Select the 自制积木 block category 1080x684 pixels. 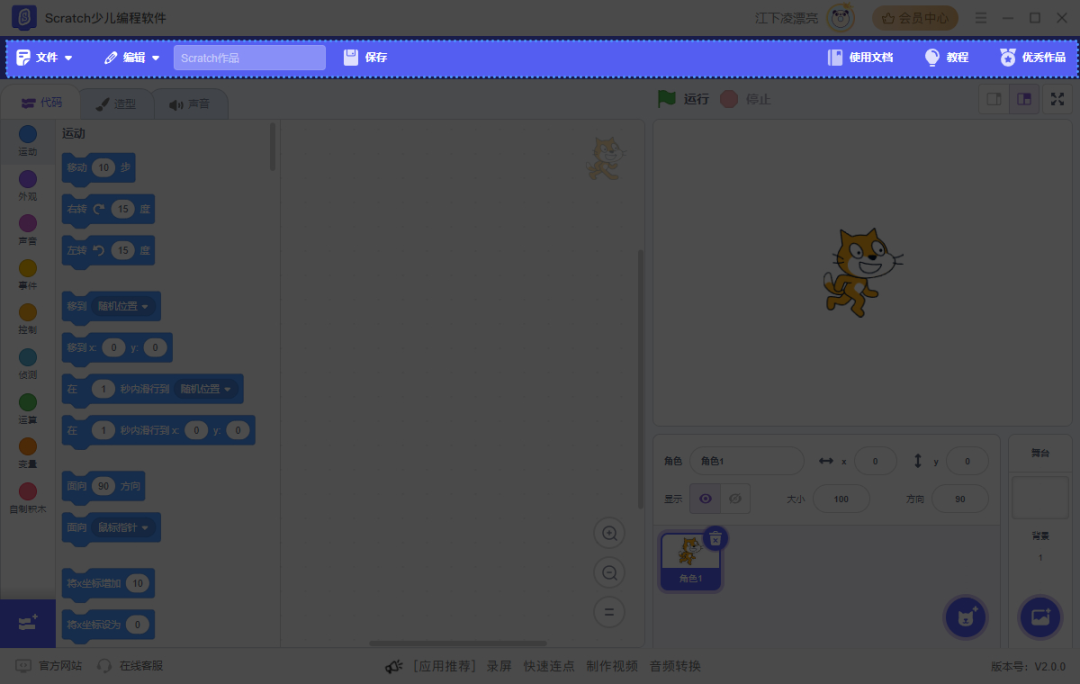click(28, 498)
